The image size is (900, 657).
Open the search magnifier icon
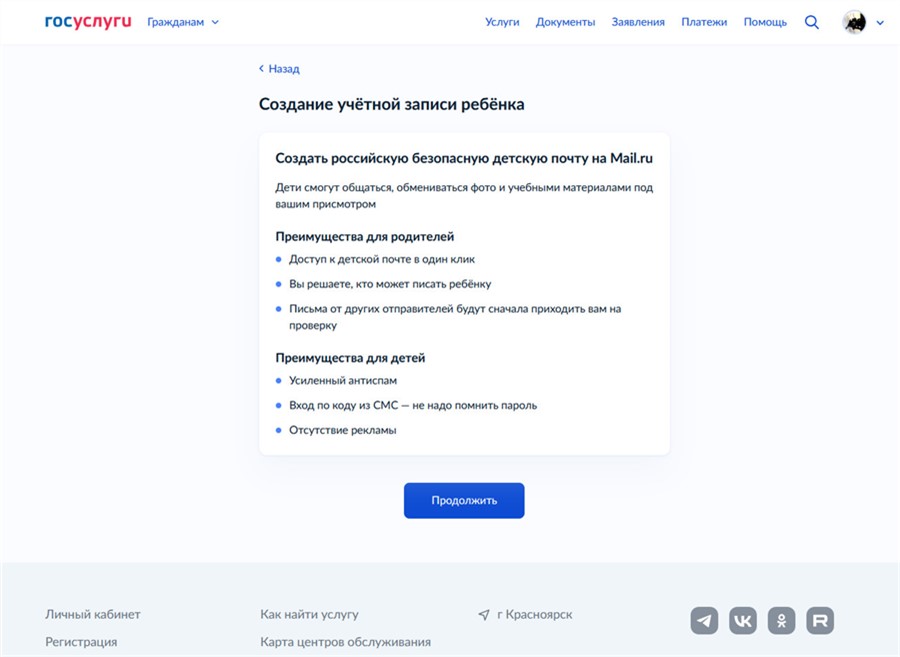(812, 22)
